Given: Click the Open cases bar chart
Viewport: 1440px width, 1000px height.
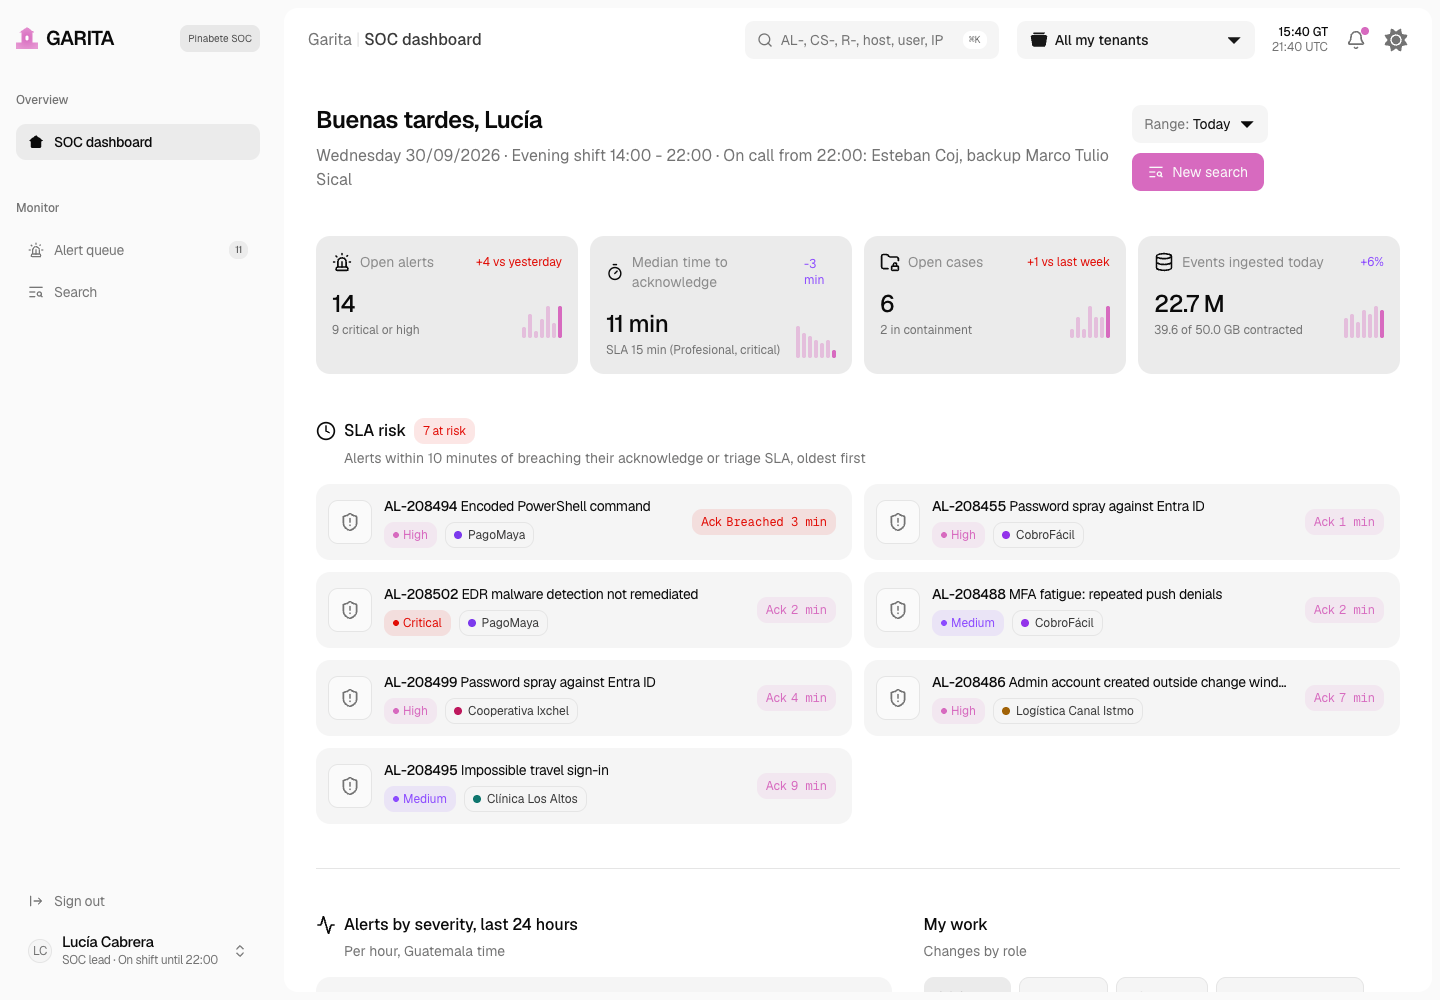Looking at the screenshot, I should [1090, 322].
